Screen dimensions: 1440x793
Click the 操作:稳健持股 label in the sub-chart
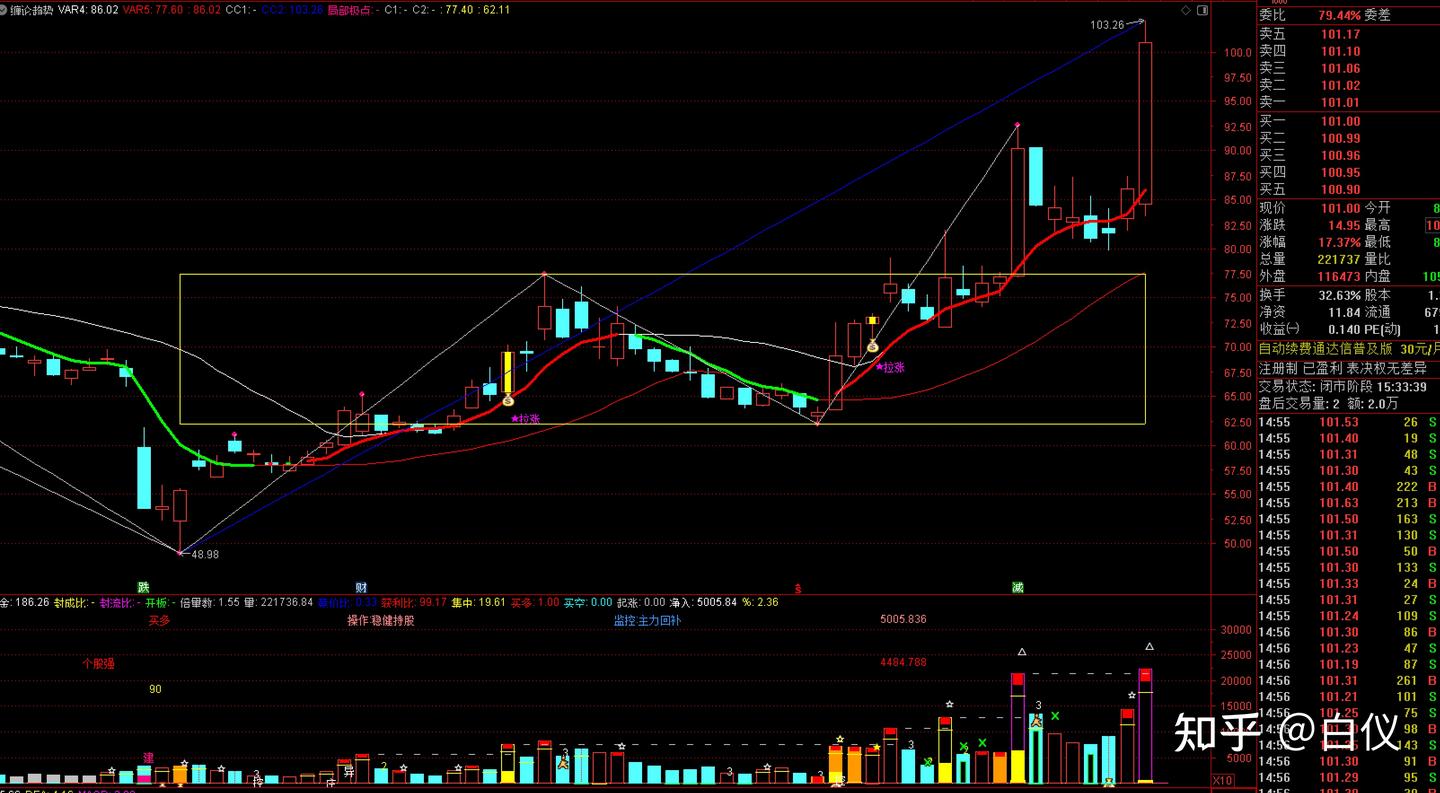pos(380,620)
